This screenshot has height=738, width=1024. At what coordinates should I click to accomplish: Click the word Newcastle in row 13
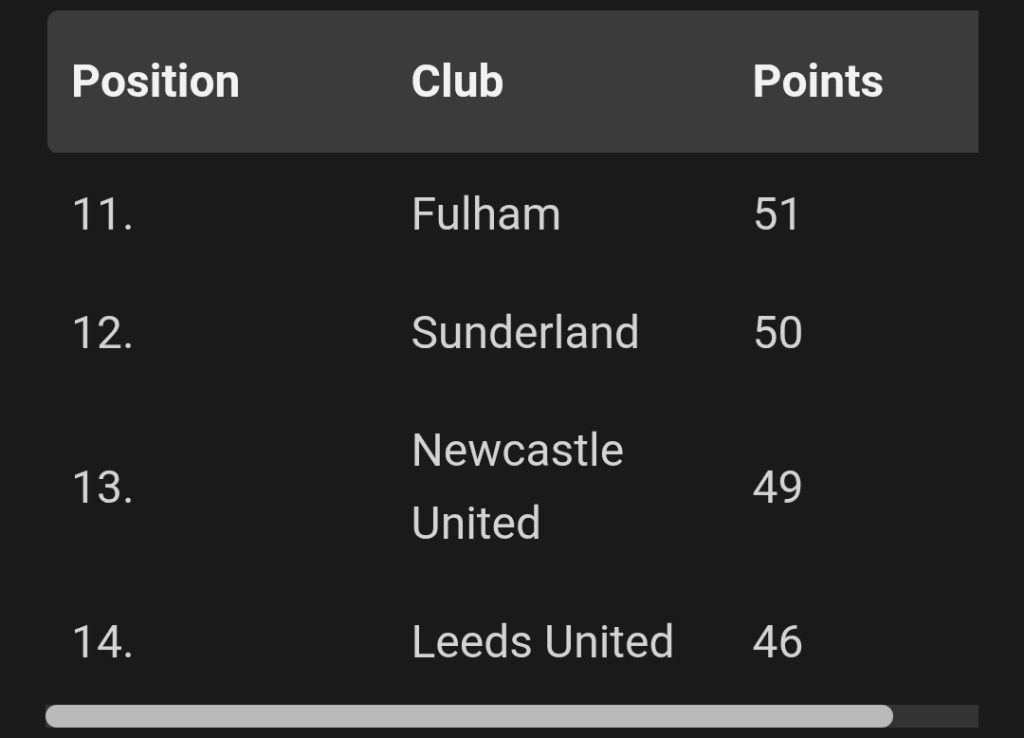click(x=518, y=450)
